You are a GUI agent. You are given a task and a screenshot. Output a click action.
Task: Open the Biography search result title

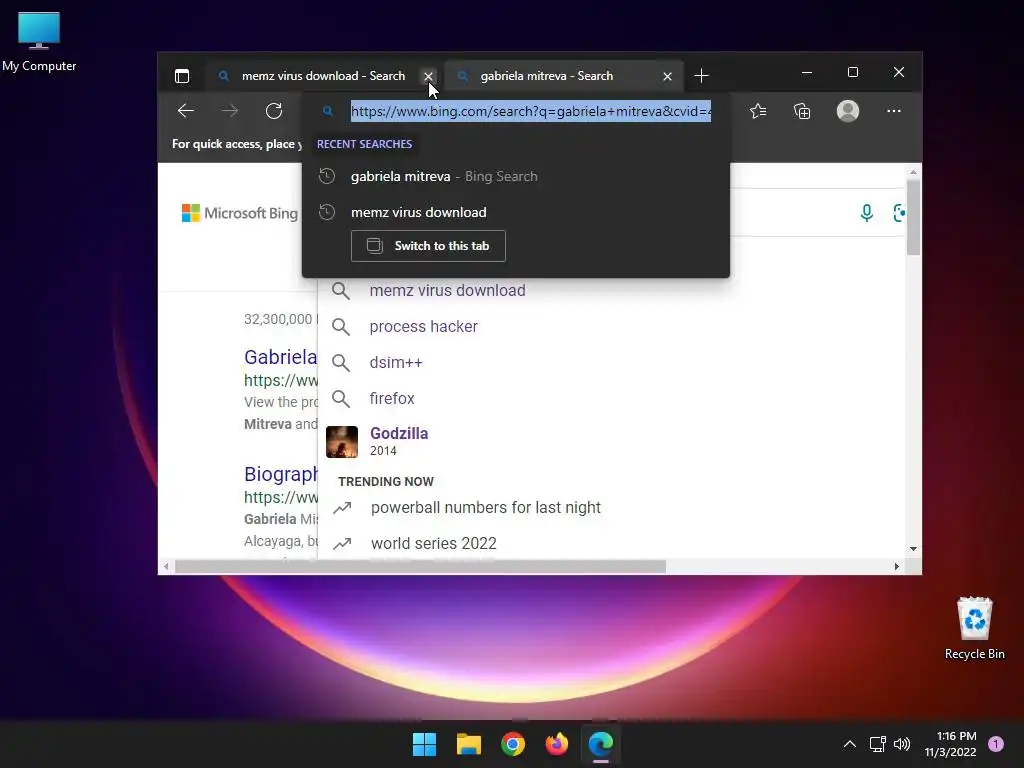point(281,473)
